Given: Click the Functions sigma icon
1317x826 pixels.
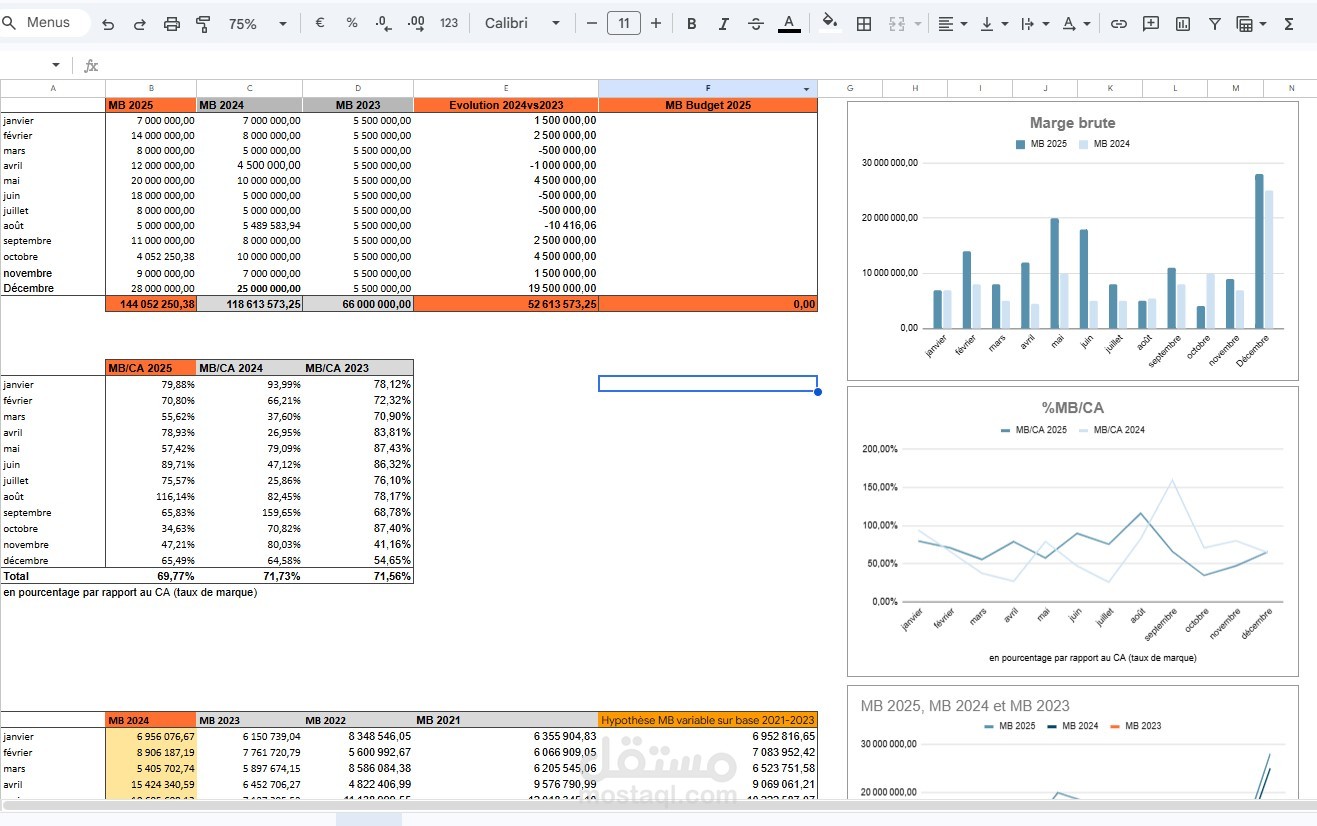Looking at the screenshot, I should pos(1289,23).
